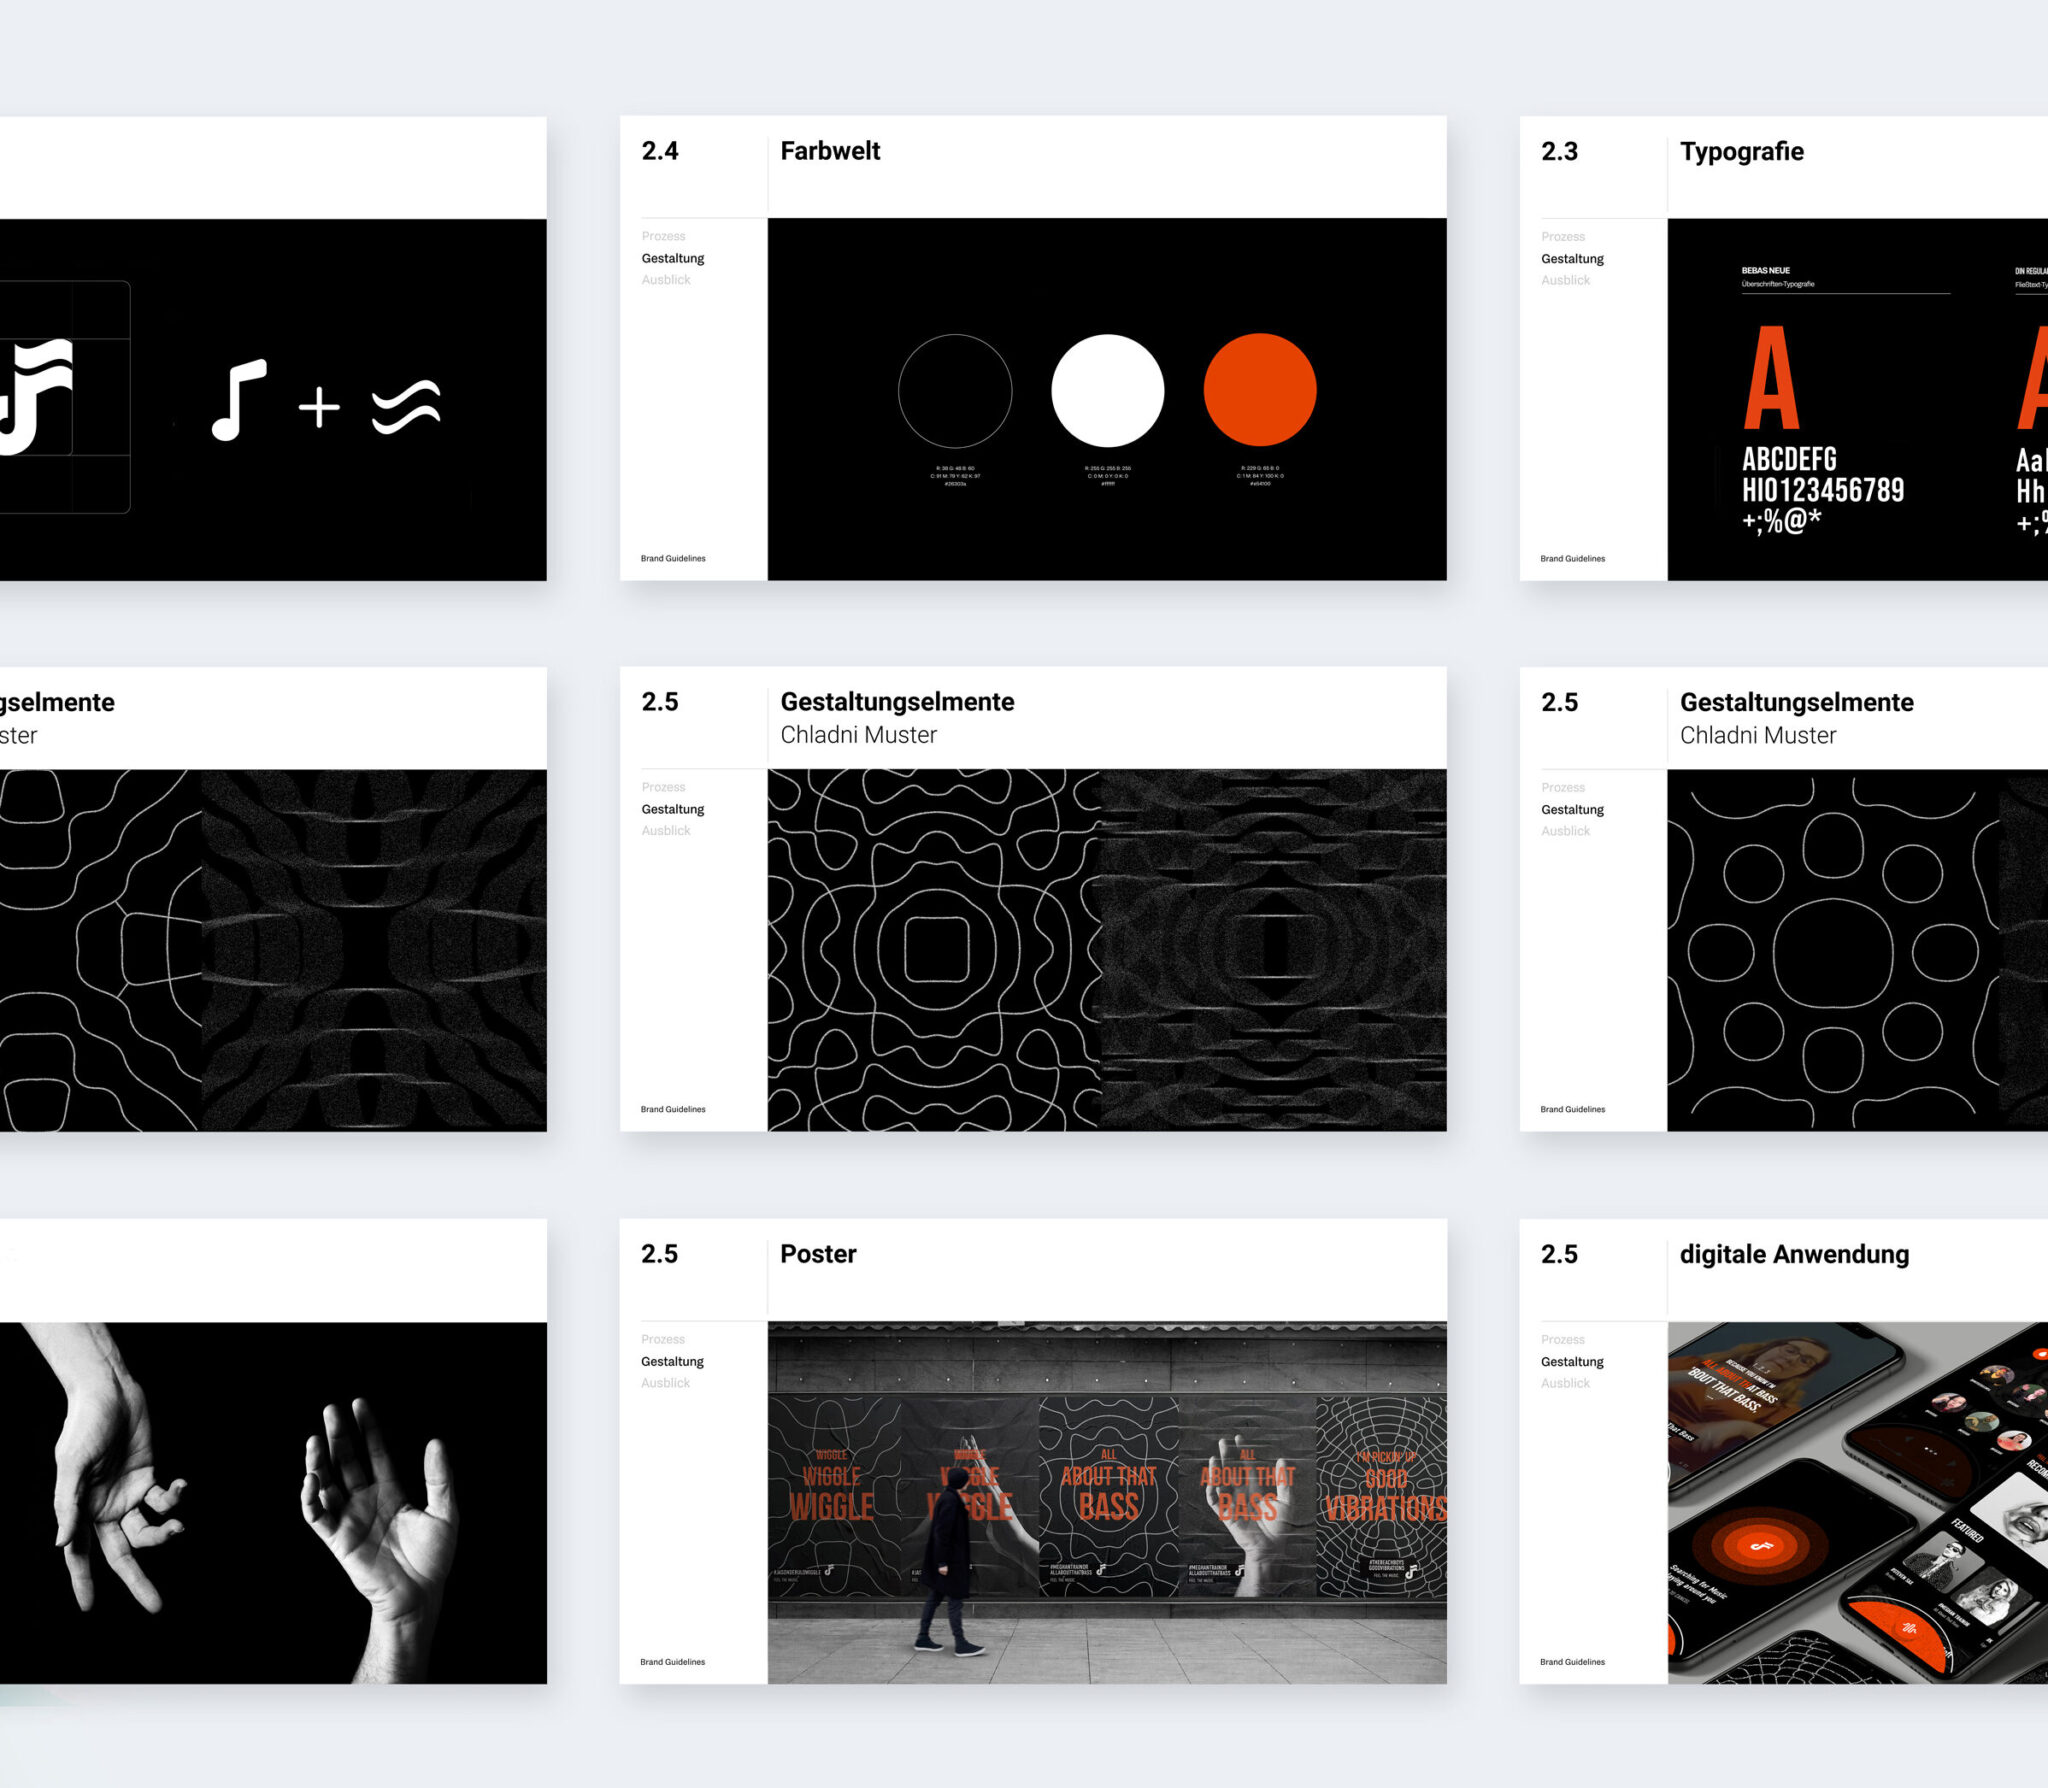Click "Brand Guidelines" on digitale Anwendung slide
The height and width of the screenshot is (1788, 2048).
tap(1572, 1662)
